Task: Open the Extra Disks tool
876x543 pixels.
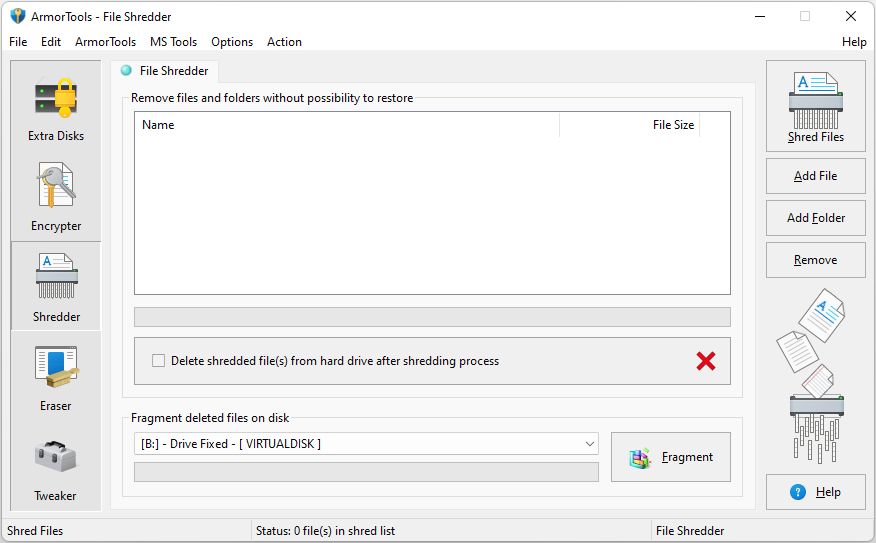Action: tap(56, 106)
